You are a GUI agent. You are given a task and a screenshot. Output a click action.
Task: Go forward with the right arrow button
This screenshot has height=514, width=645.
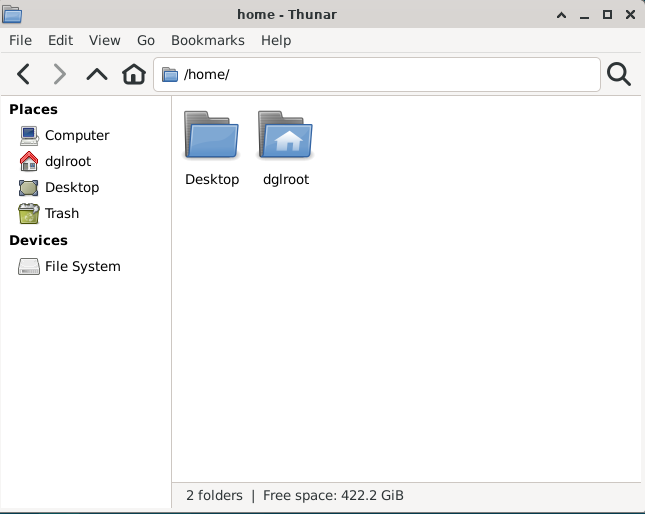coord(60,74)
